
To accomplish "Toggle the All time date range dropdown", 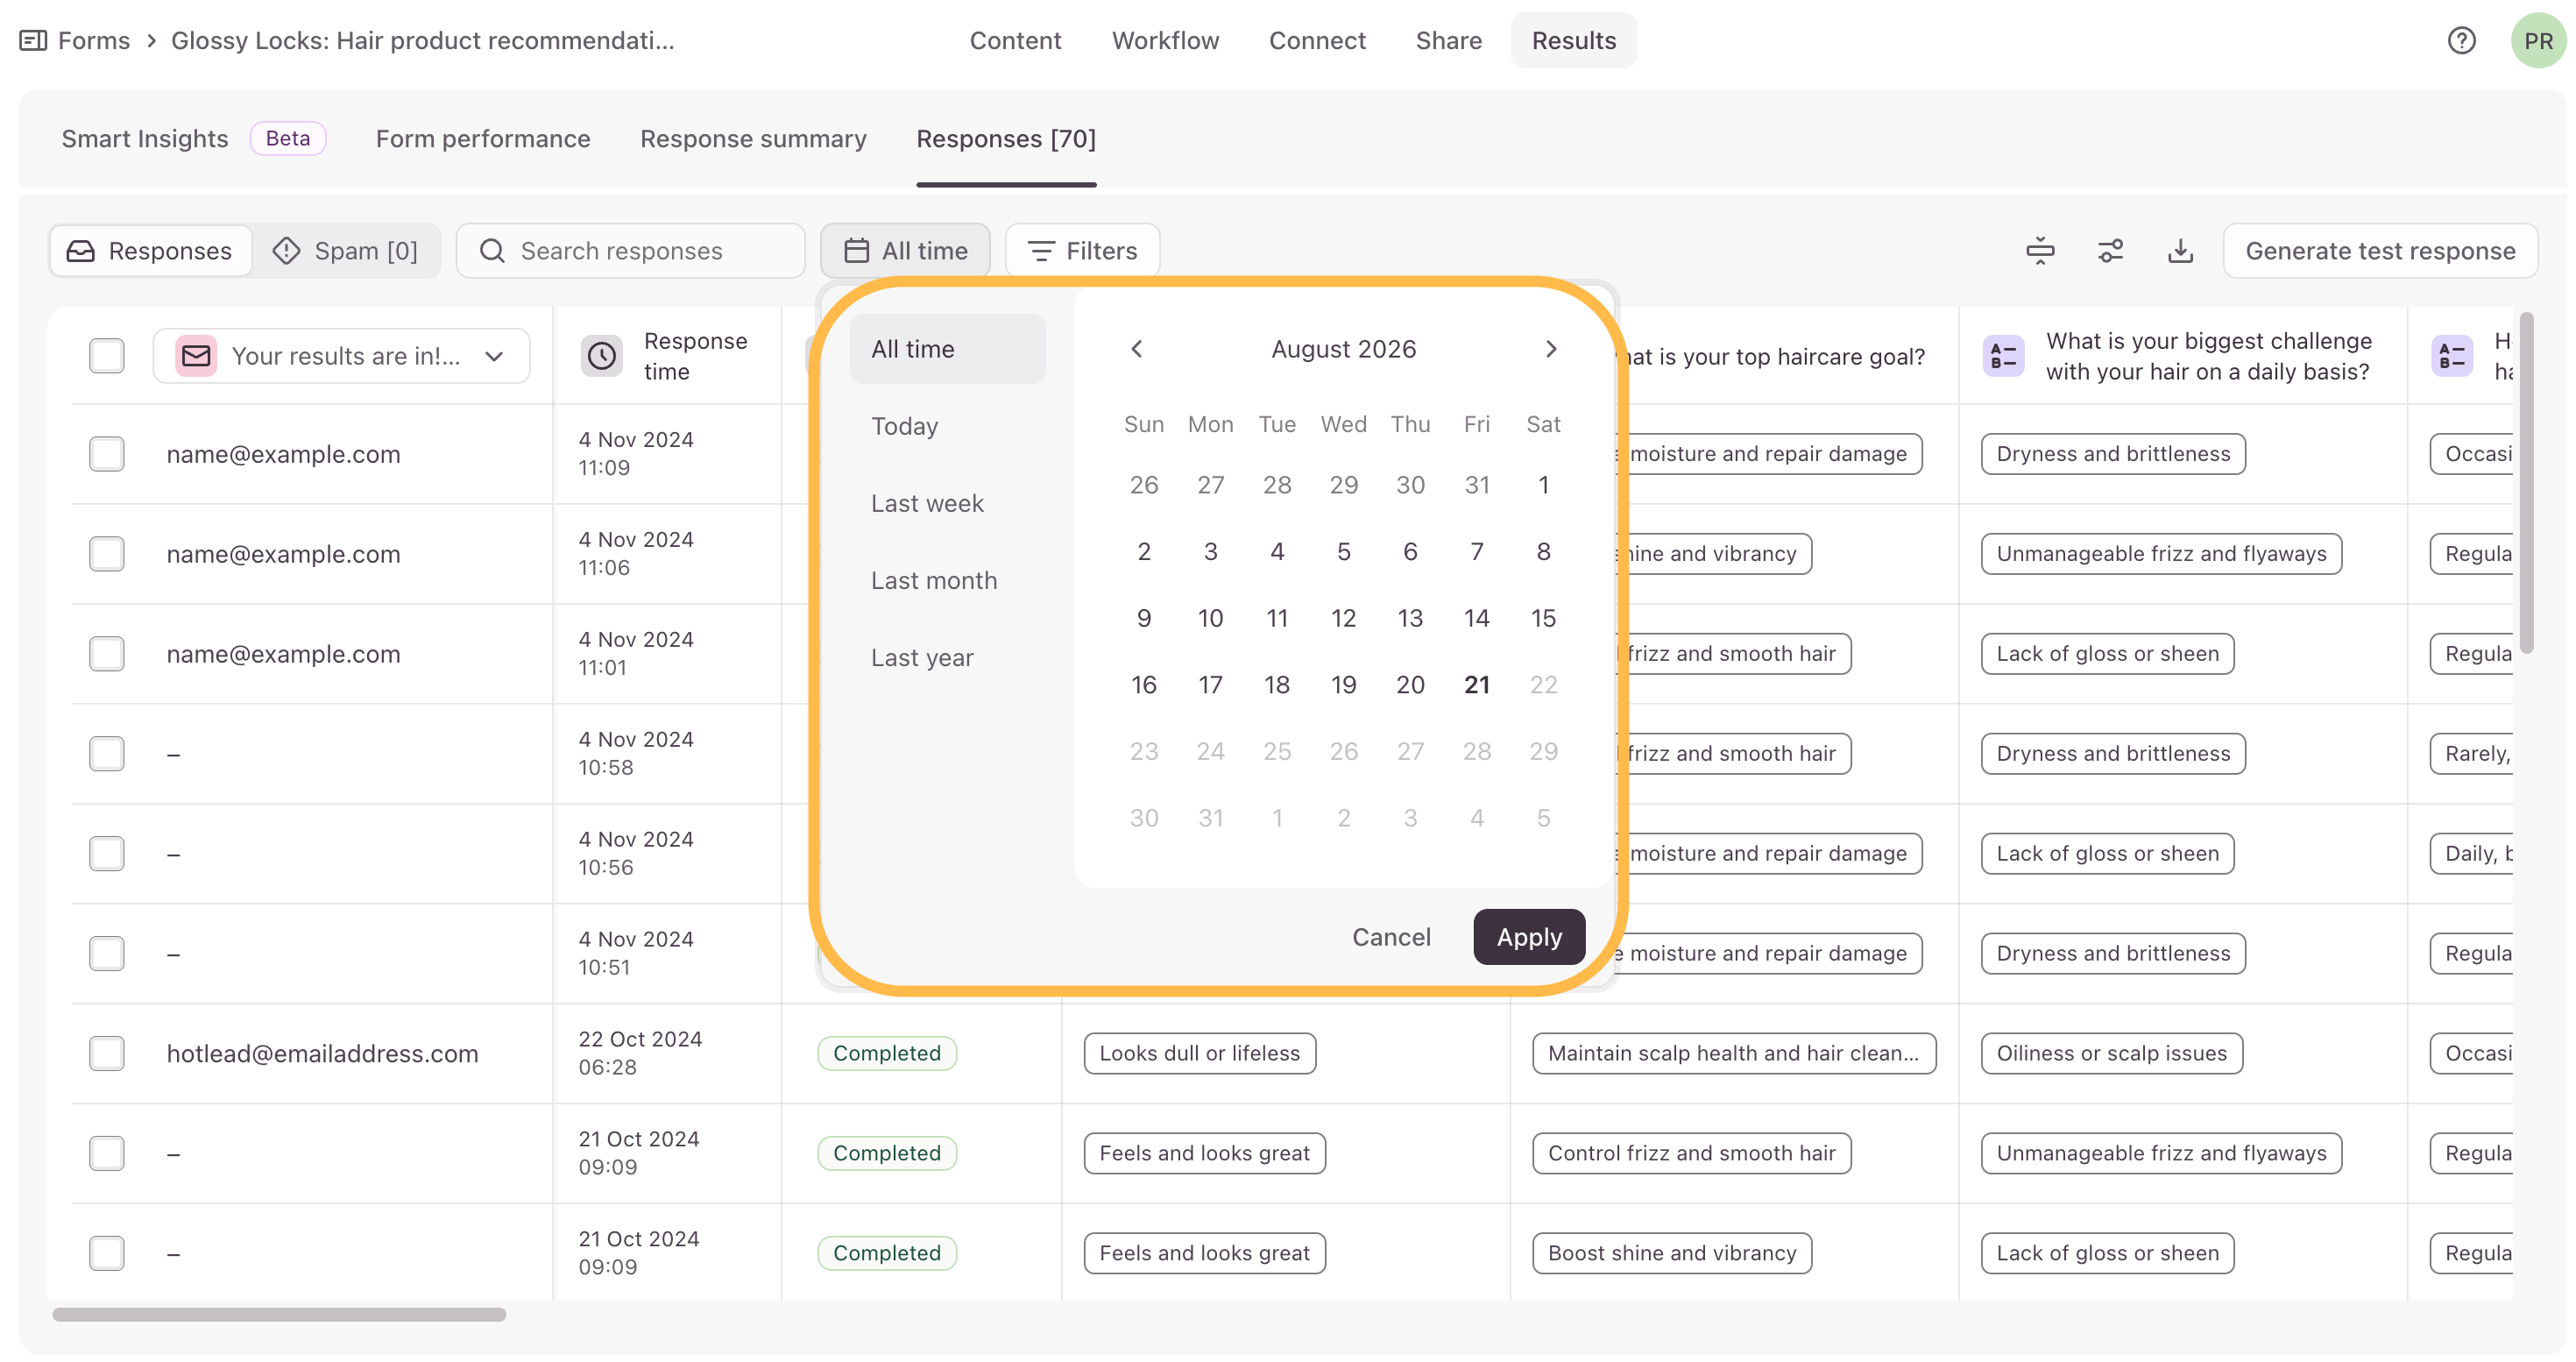I will 905,251.
